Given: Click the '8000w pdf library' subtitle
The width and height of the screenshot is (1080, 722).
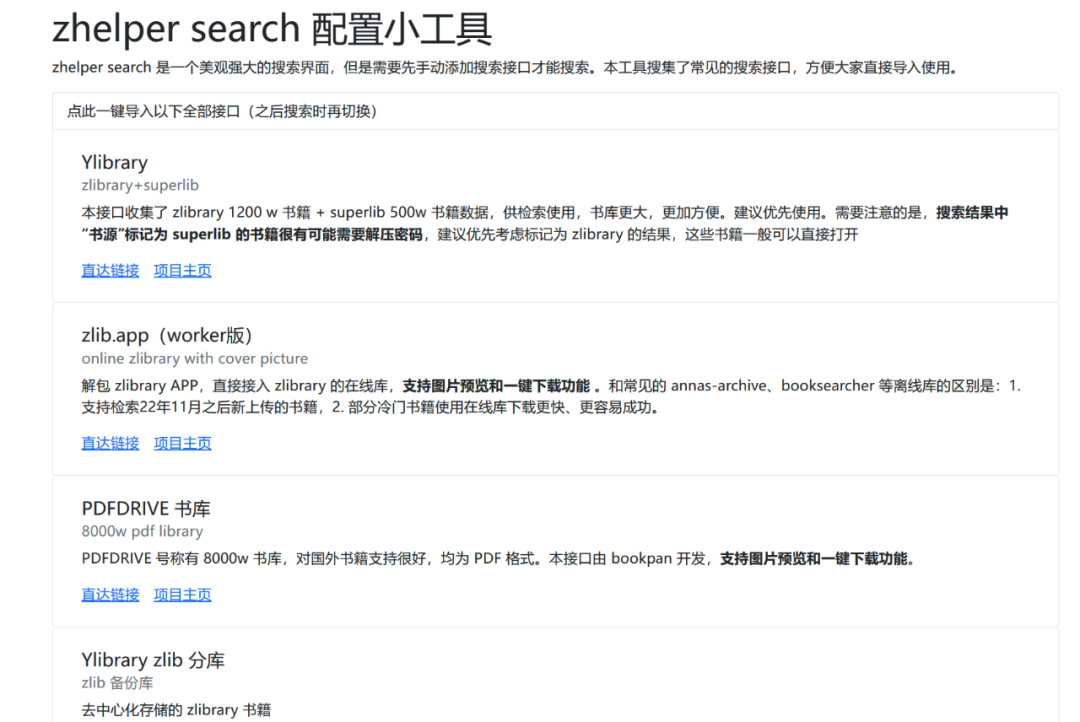Looking at the screenshot, I should coord(142,531).
